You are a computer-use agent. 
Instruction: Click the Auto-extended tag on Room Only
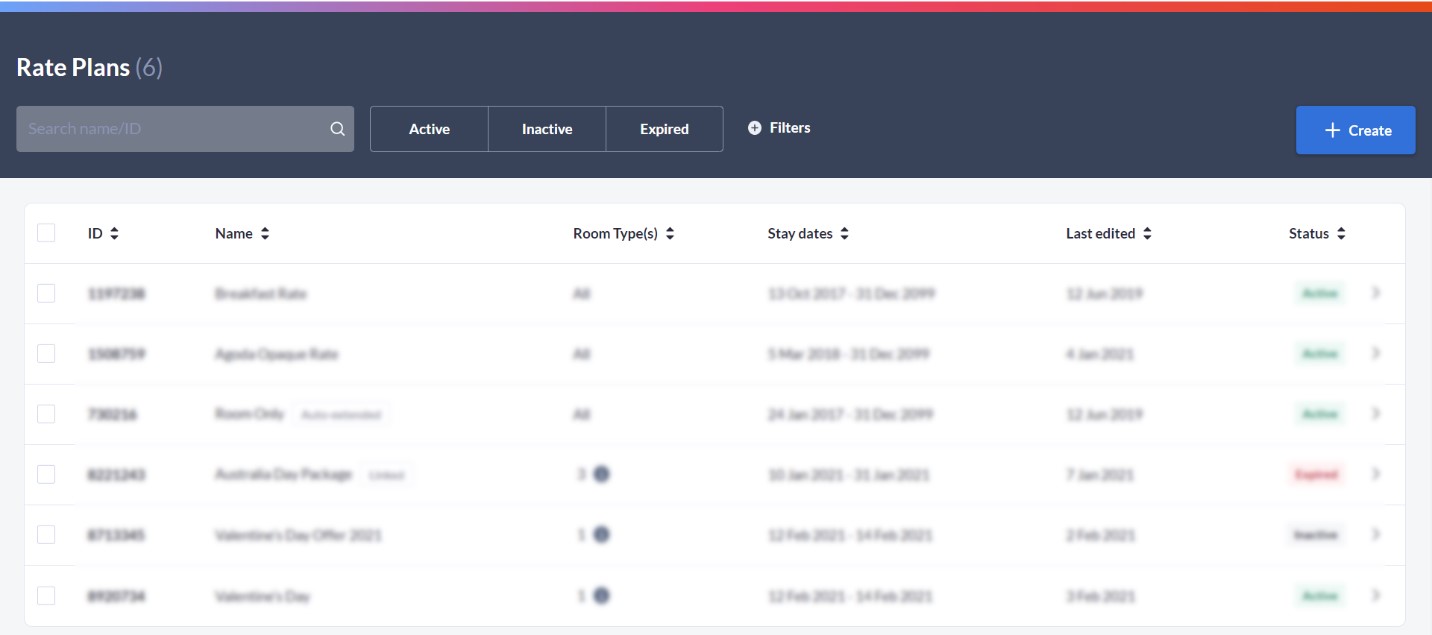click(341, 414)
